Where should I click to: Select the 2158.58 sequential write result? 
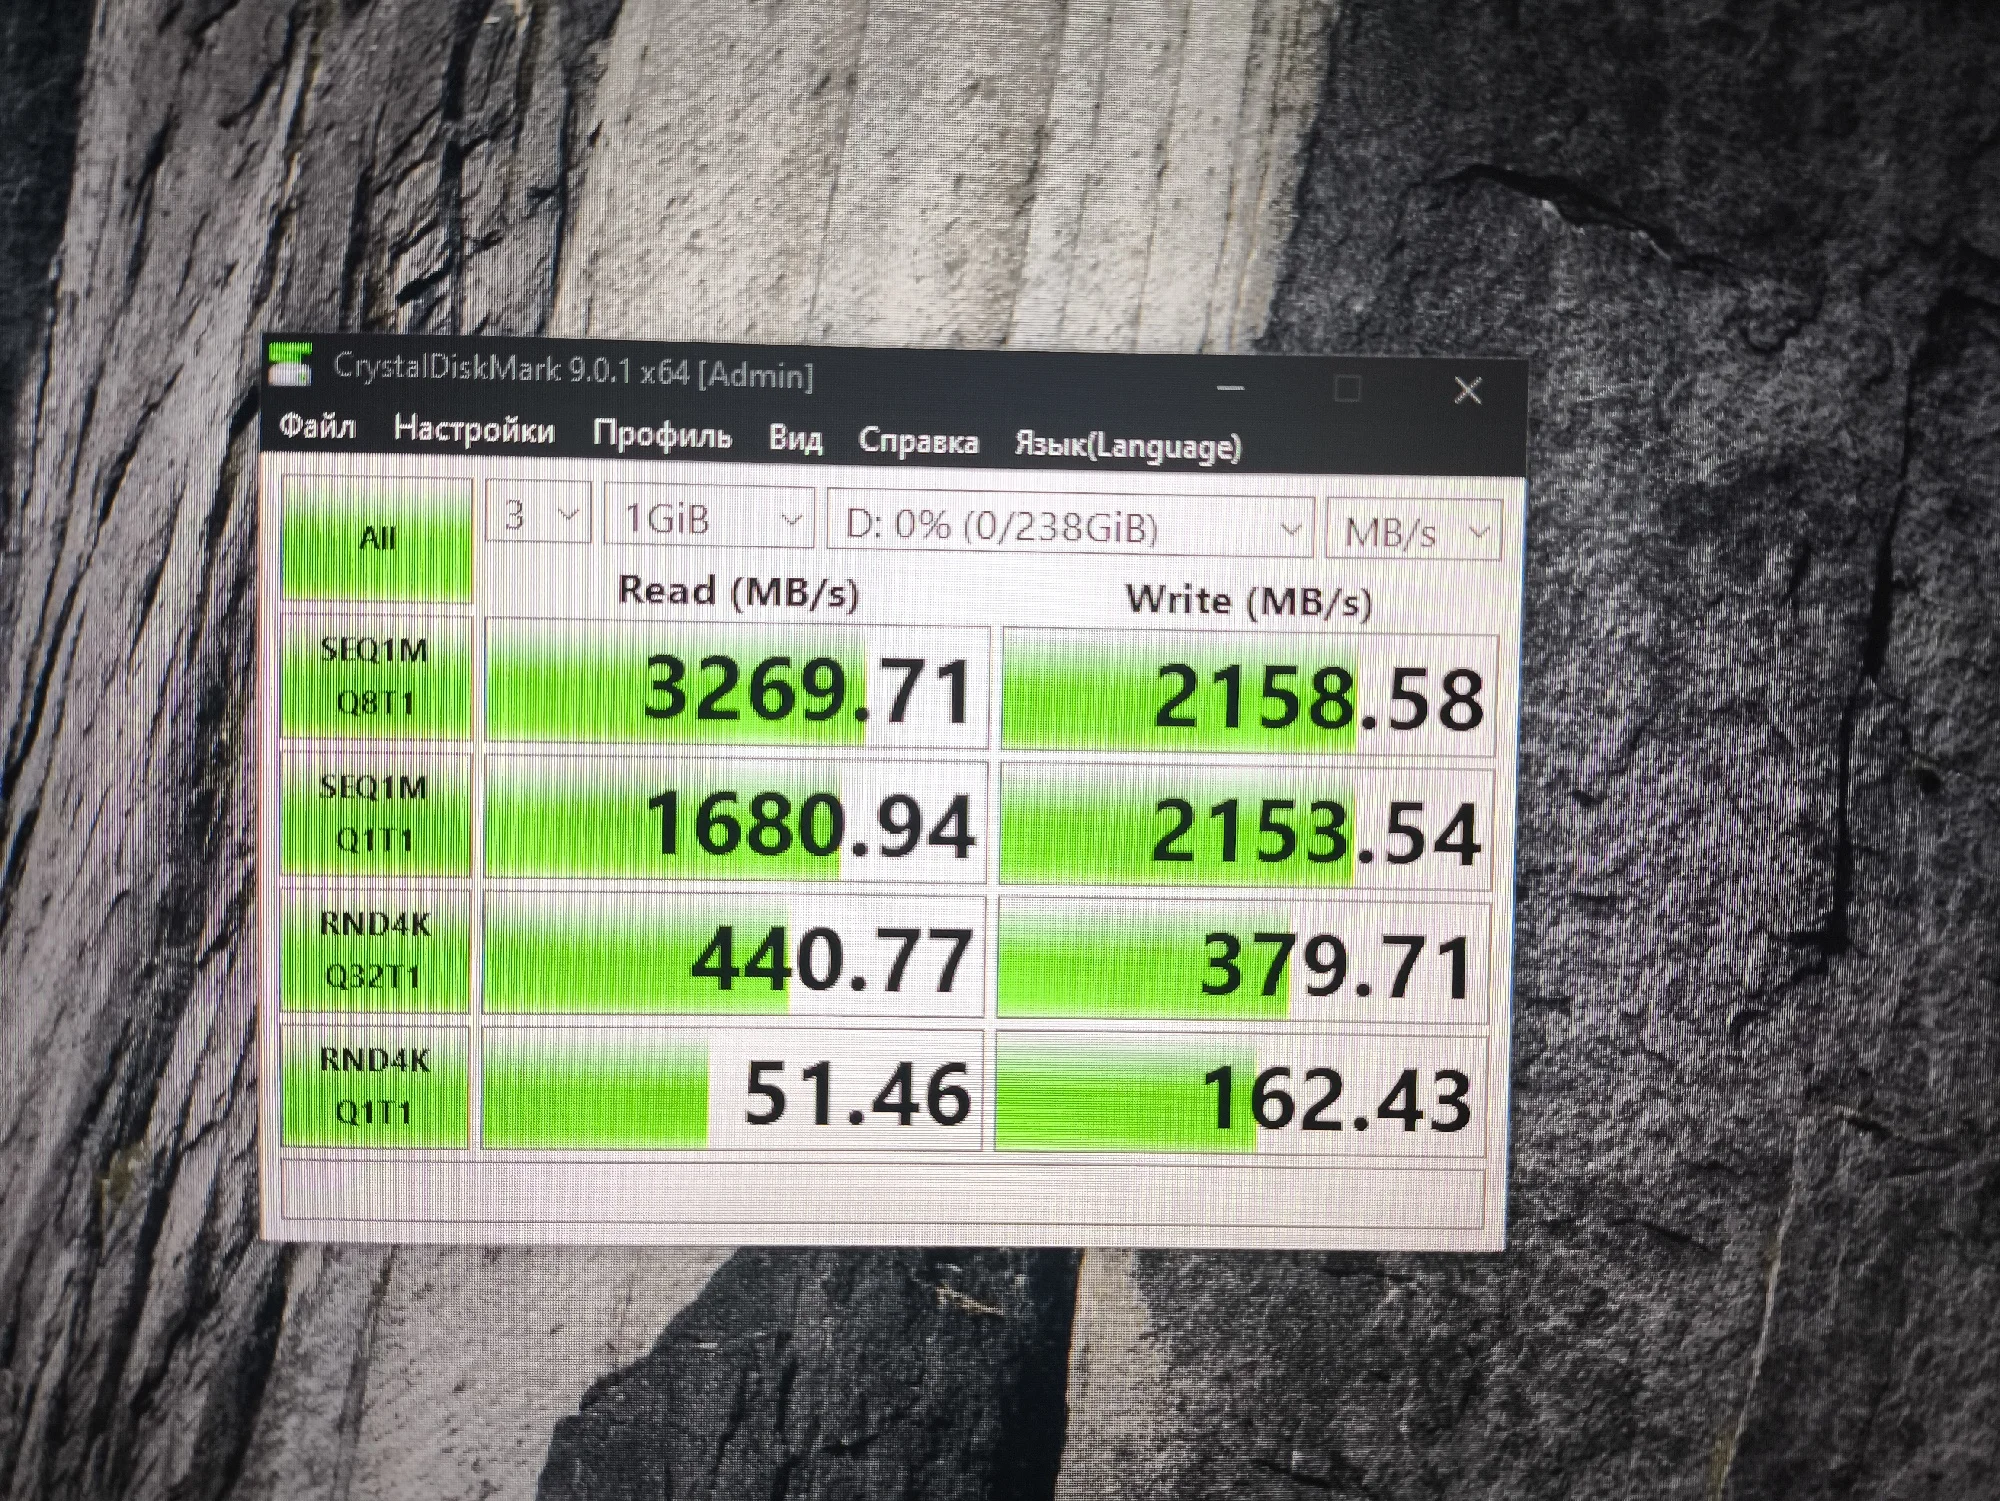tap(1248, 693)
